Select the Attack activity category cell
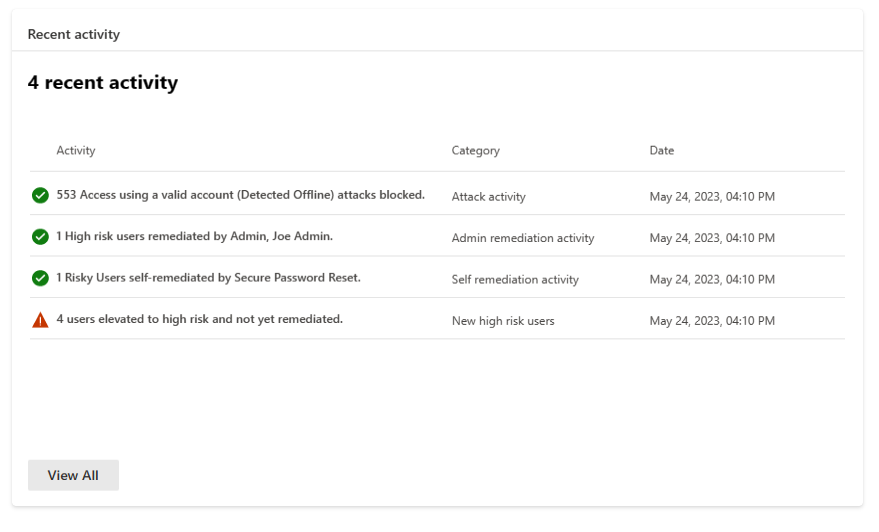The height and width of the screenshot is (532, 879). [488, 197]
